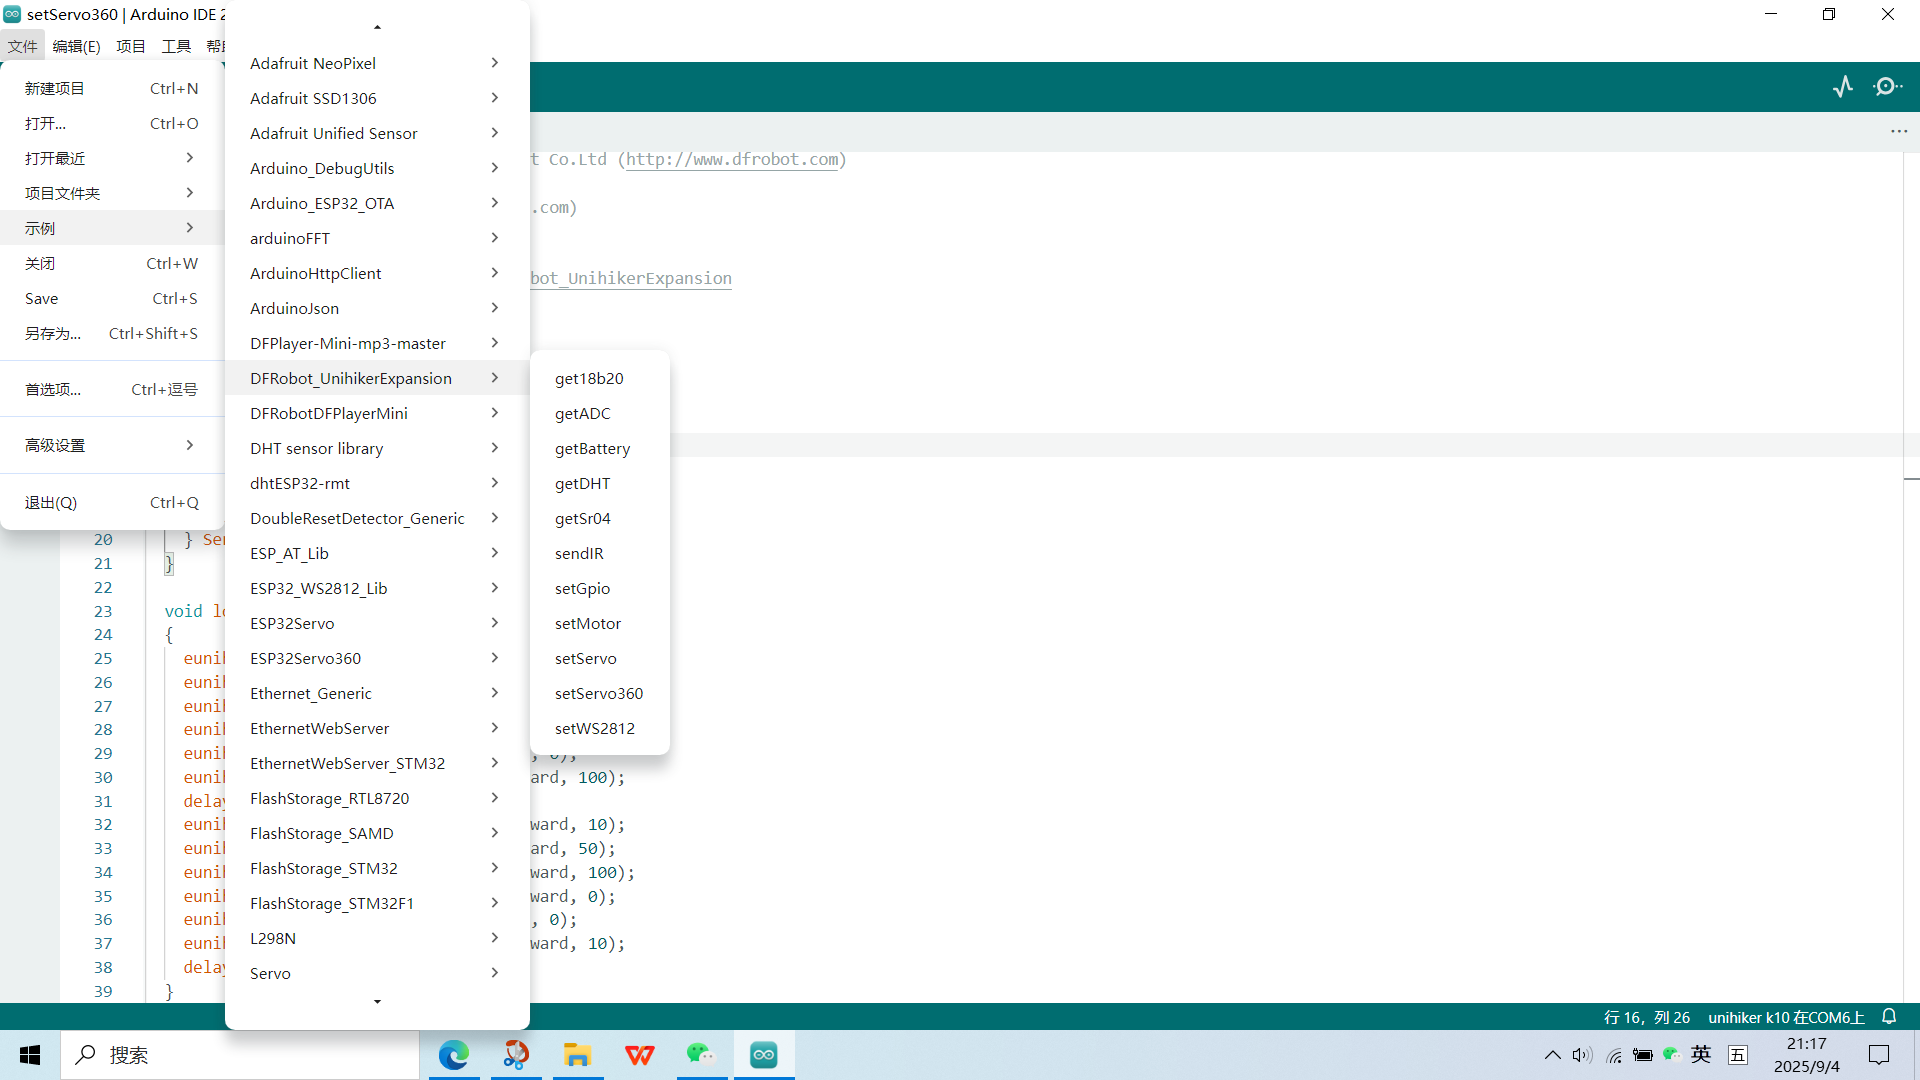Open WeChat from taskbar
Image resolution: width=1920 pixels, height=1080 pixels.
pos(701,1055)
